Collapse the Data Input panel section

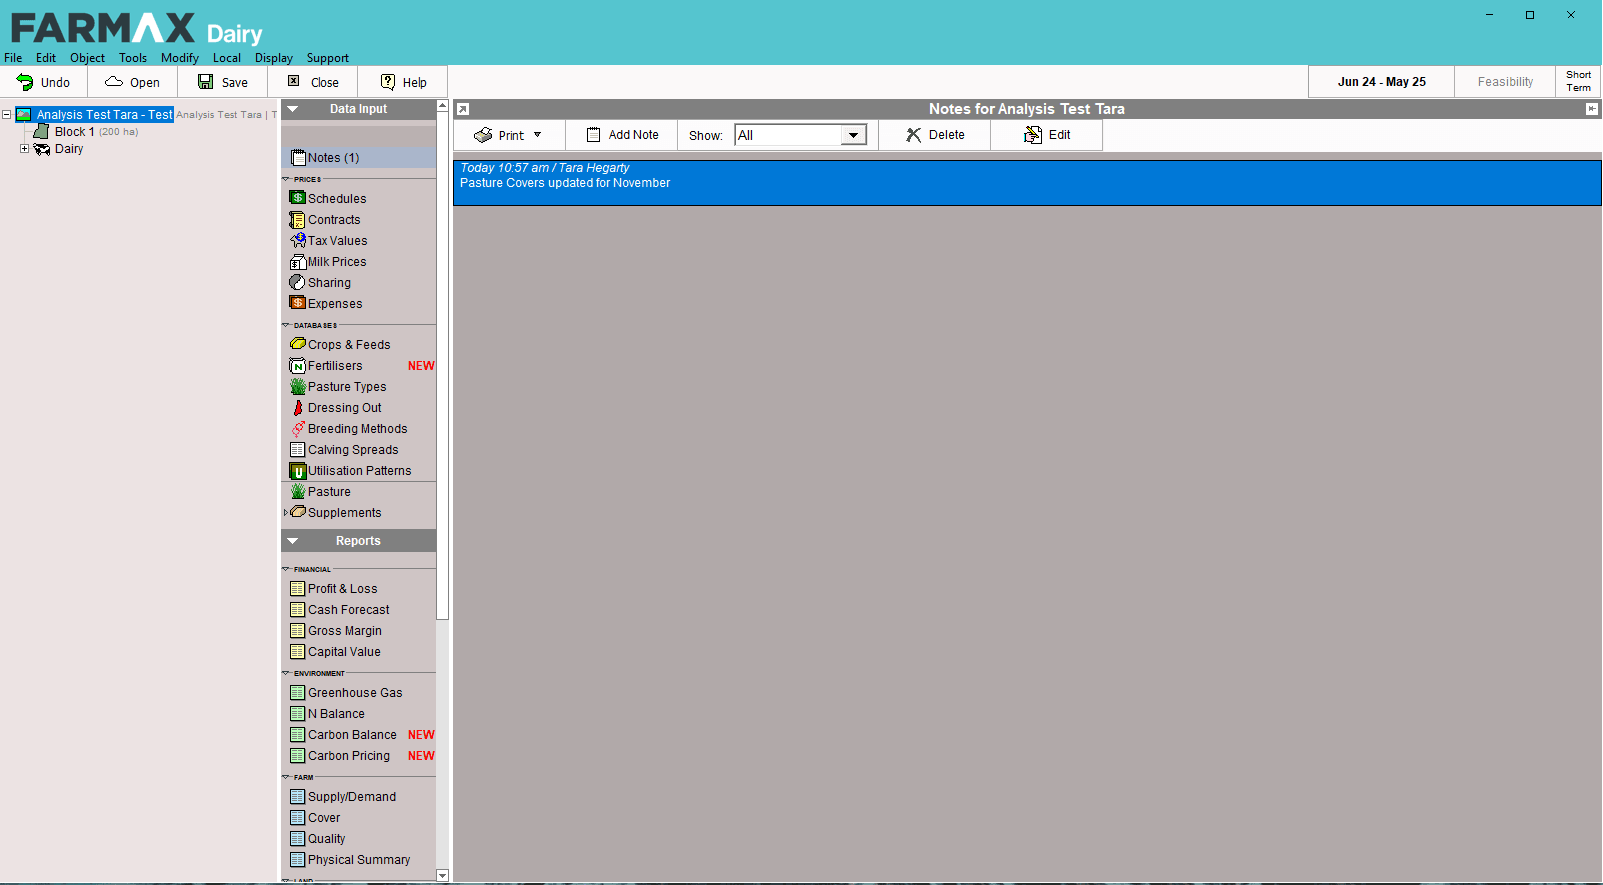pos(293,109)
